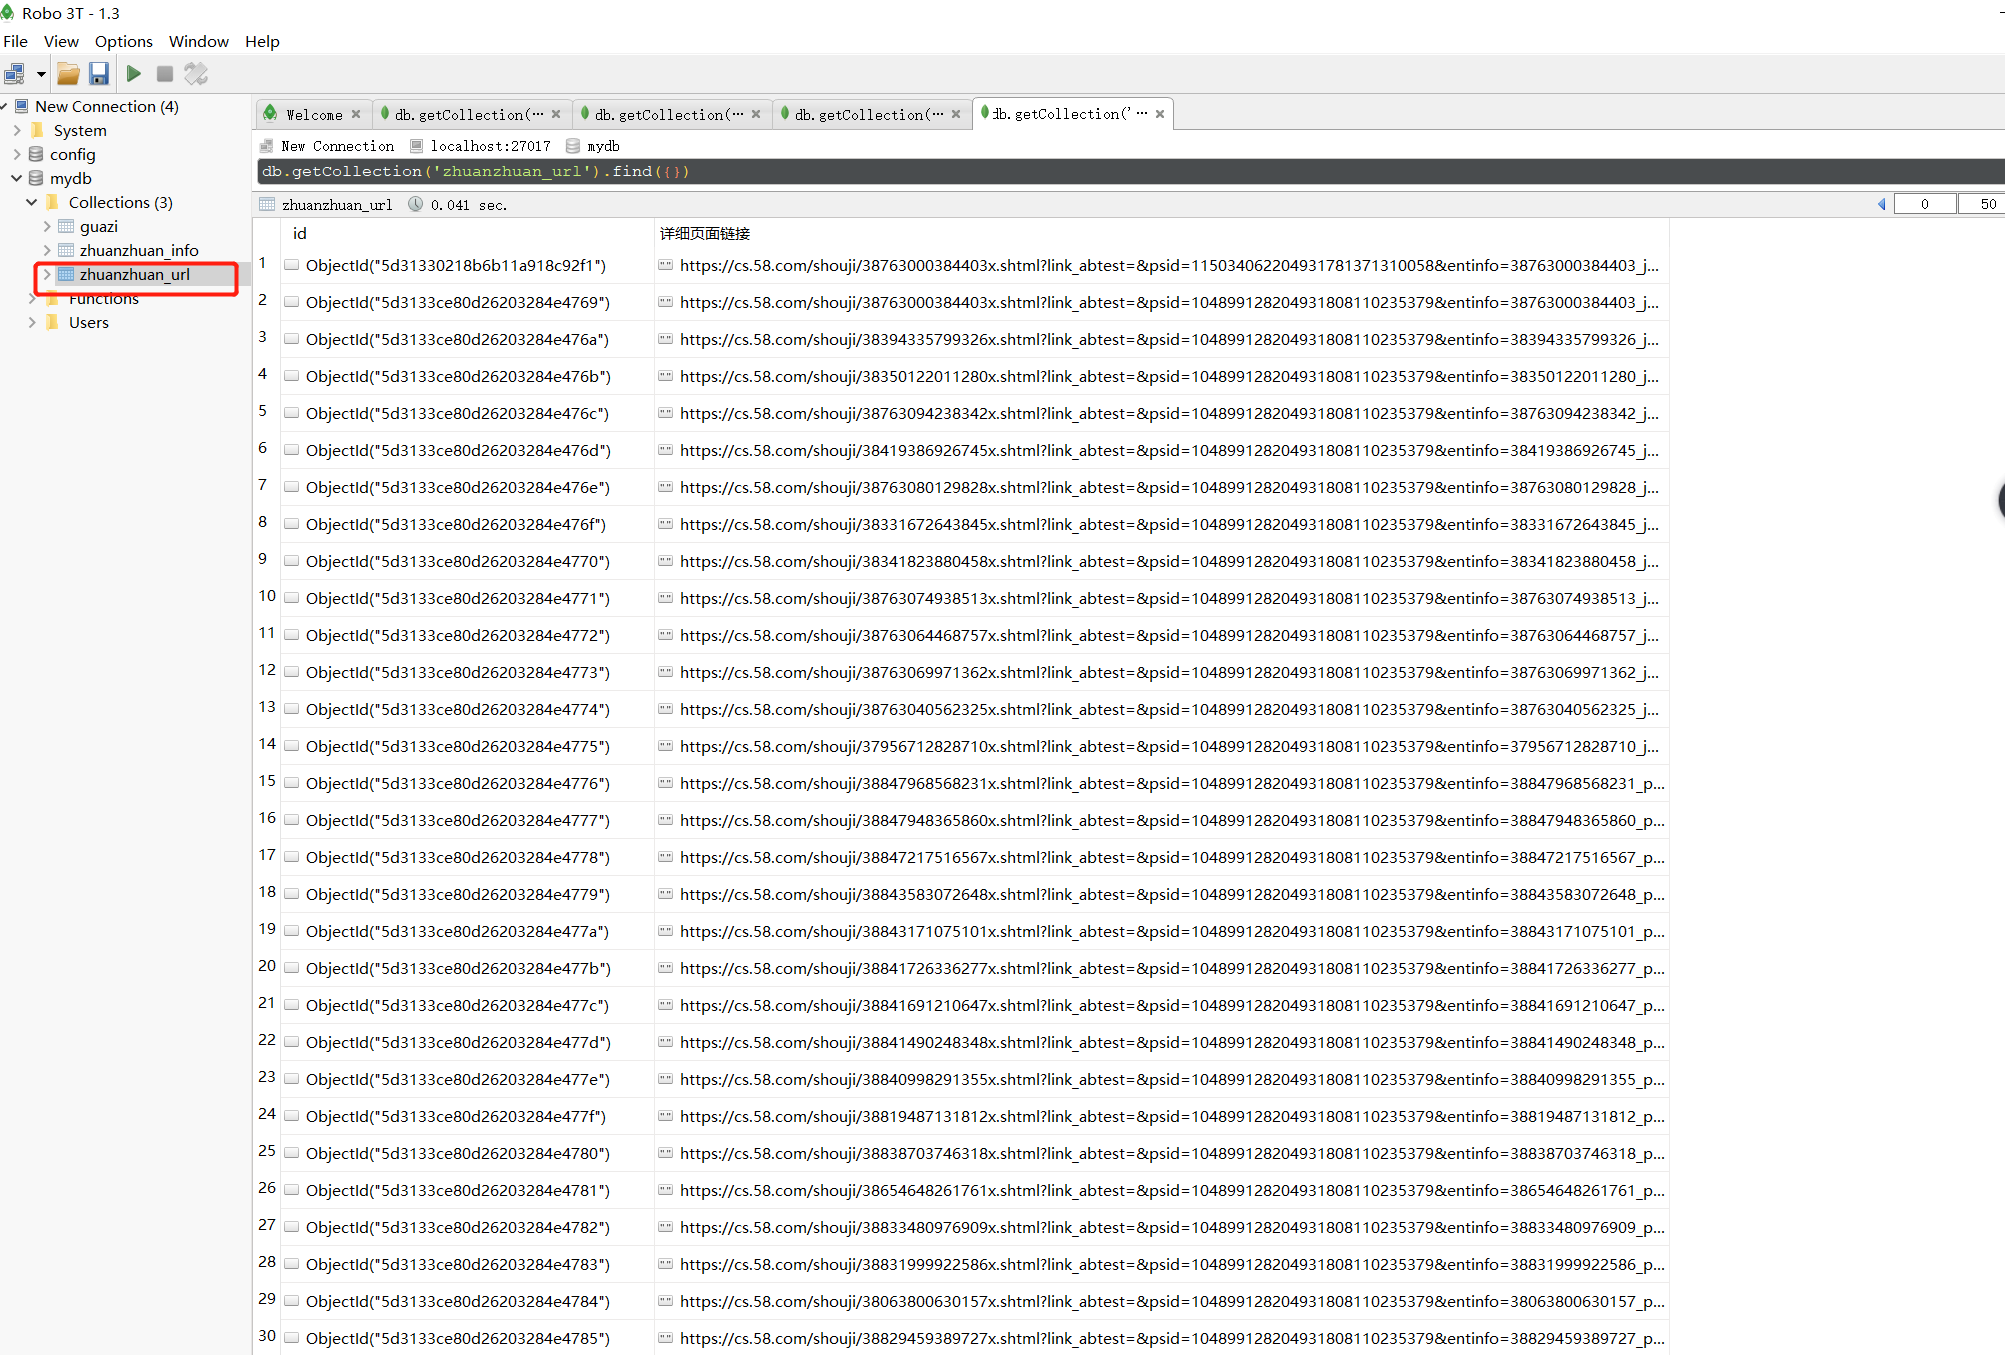The height and width of the screenshot is (1355, 2005).
Task: Open the Help menu
Action: click(x=262, y=41)
